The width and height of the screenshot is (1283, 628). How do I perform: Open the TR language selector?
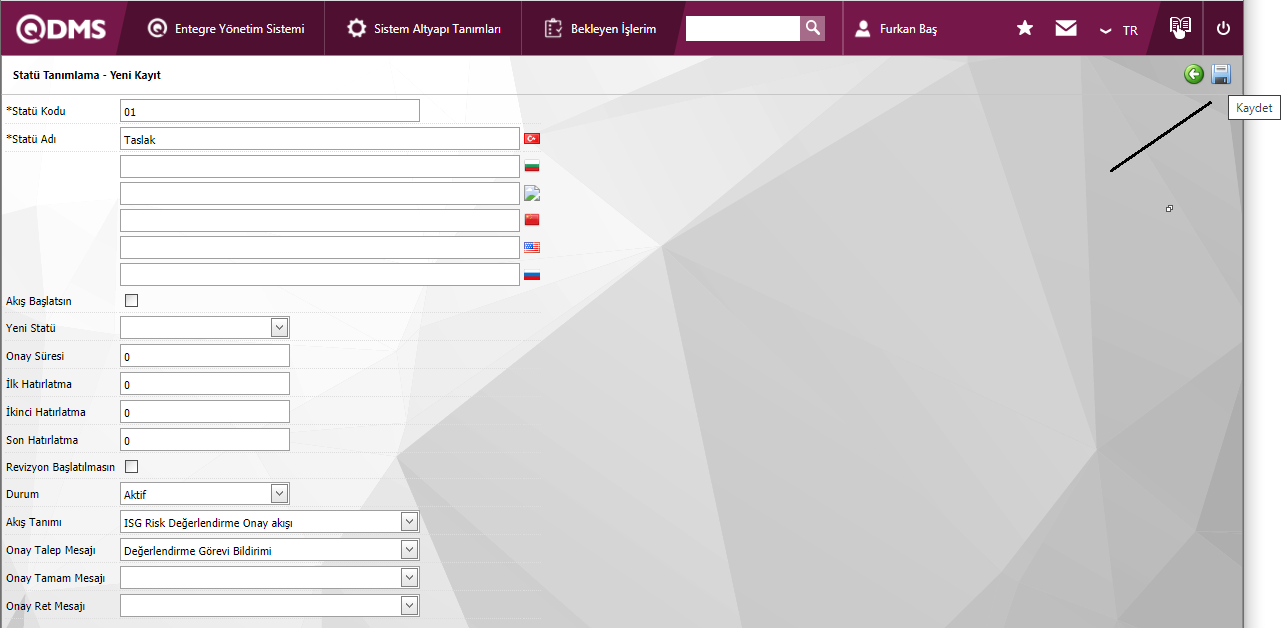coord(1119,30)
